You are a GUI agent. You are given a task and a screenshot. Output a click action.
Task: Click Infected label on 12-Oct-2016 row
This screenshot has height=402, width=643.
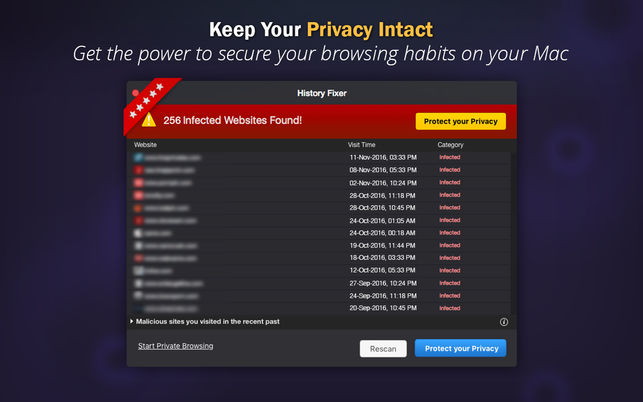[450, 270]
